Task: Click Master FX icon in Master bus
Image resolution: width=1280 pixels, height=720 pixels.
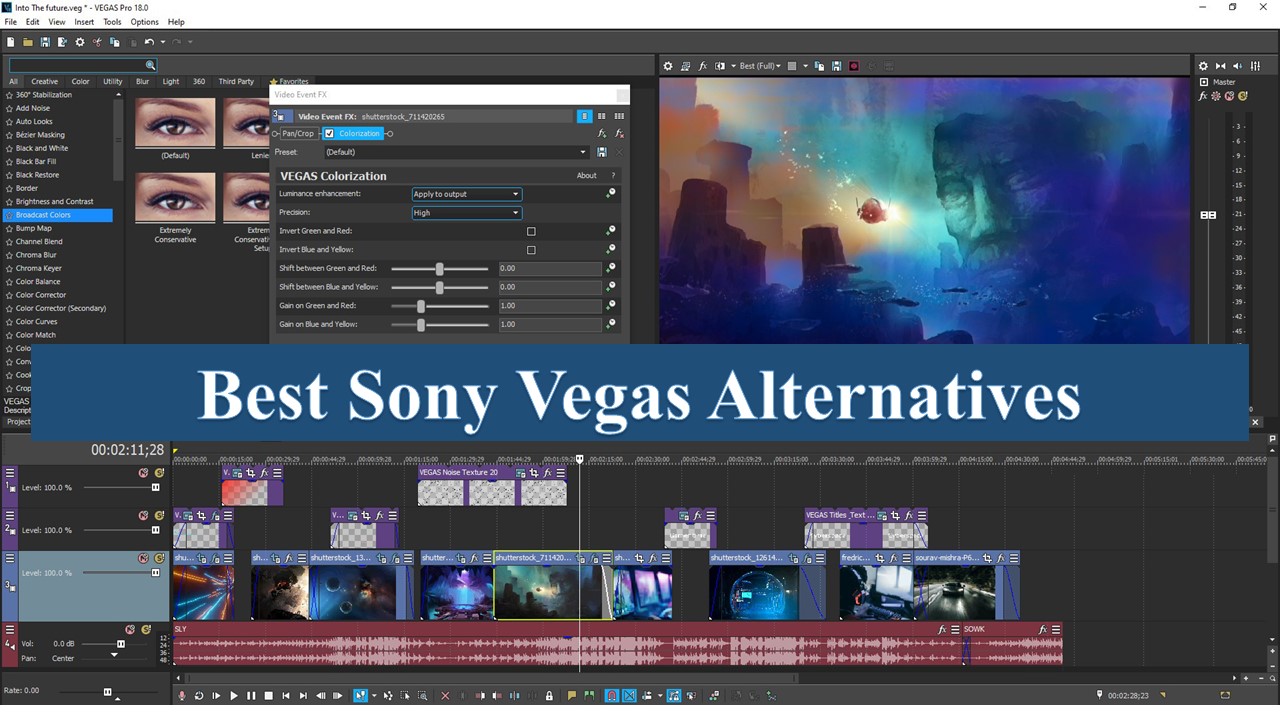Action: coord(1203,96)
